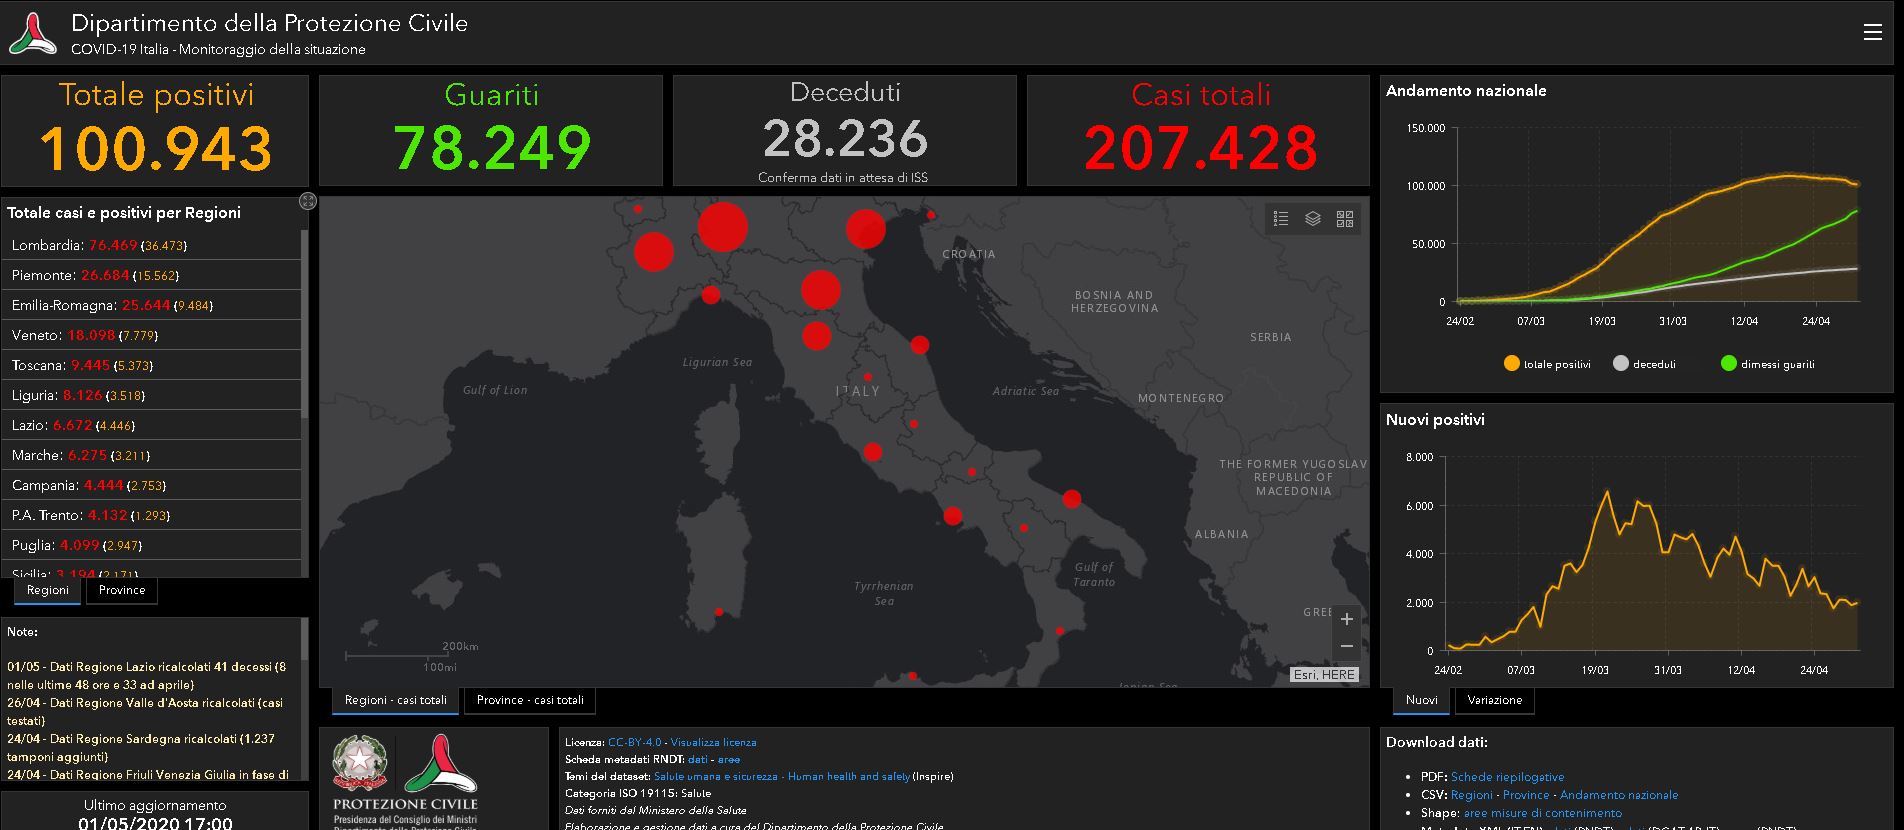The image size is (1904, 830).
Task: Expand the regions list panel to fullscreen
Action: tap(308, 202)
